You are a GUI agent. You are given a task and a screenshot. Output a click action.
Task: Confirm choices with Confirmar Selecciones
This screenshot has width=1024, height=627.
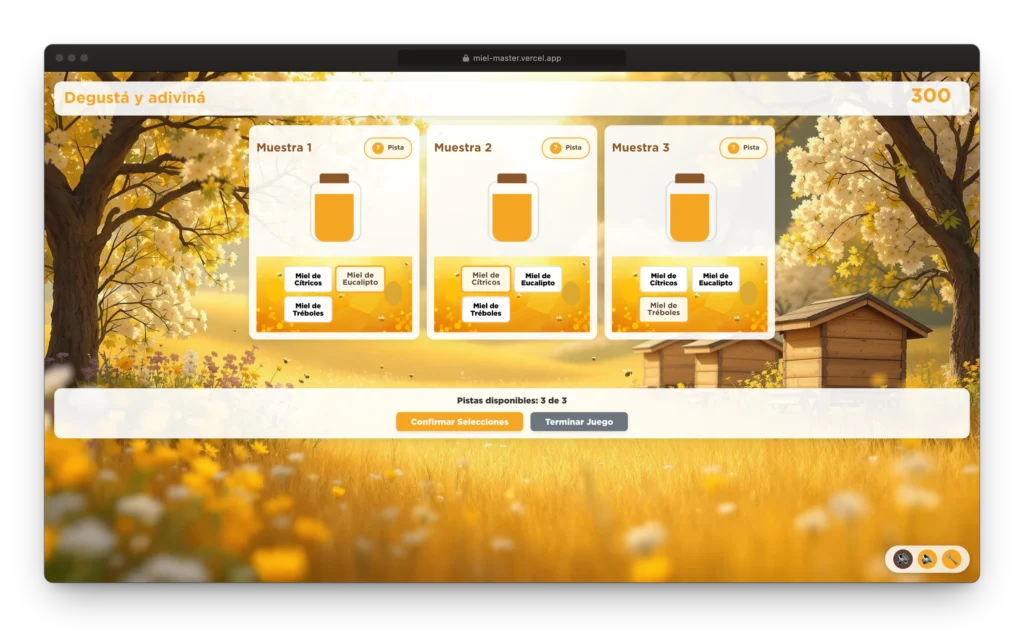coord(459,422)
